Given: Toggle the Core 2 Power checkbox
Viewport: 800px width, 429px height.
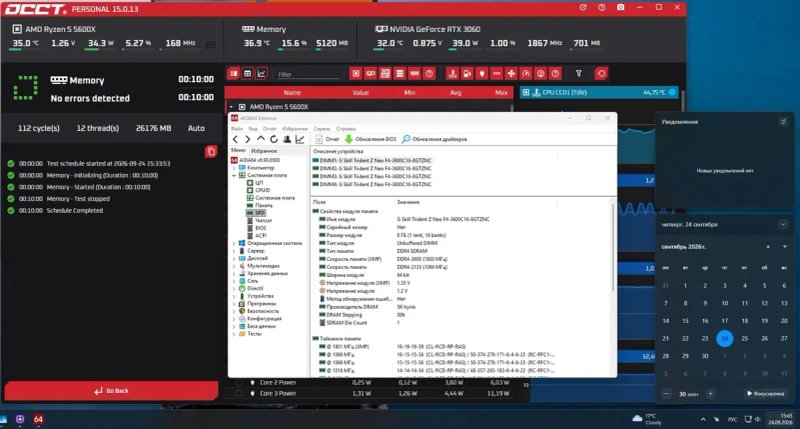Looking at the screenshot, I should click(239, 382).
